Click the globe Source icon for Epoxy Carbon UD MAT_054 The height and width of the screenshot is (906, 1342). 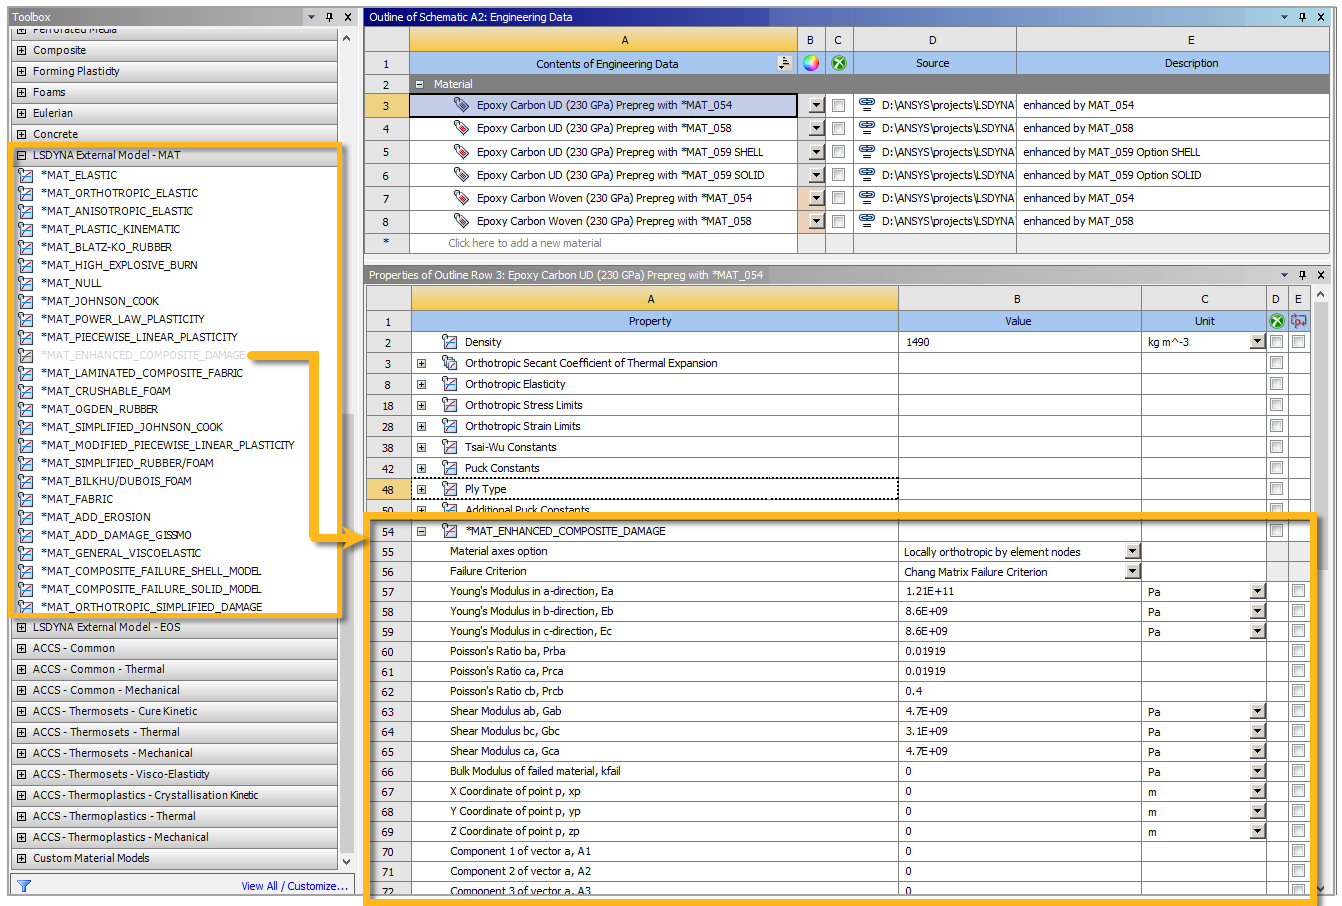pos(866,104)
